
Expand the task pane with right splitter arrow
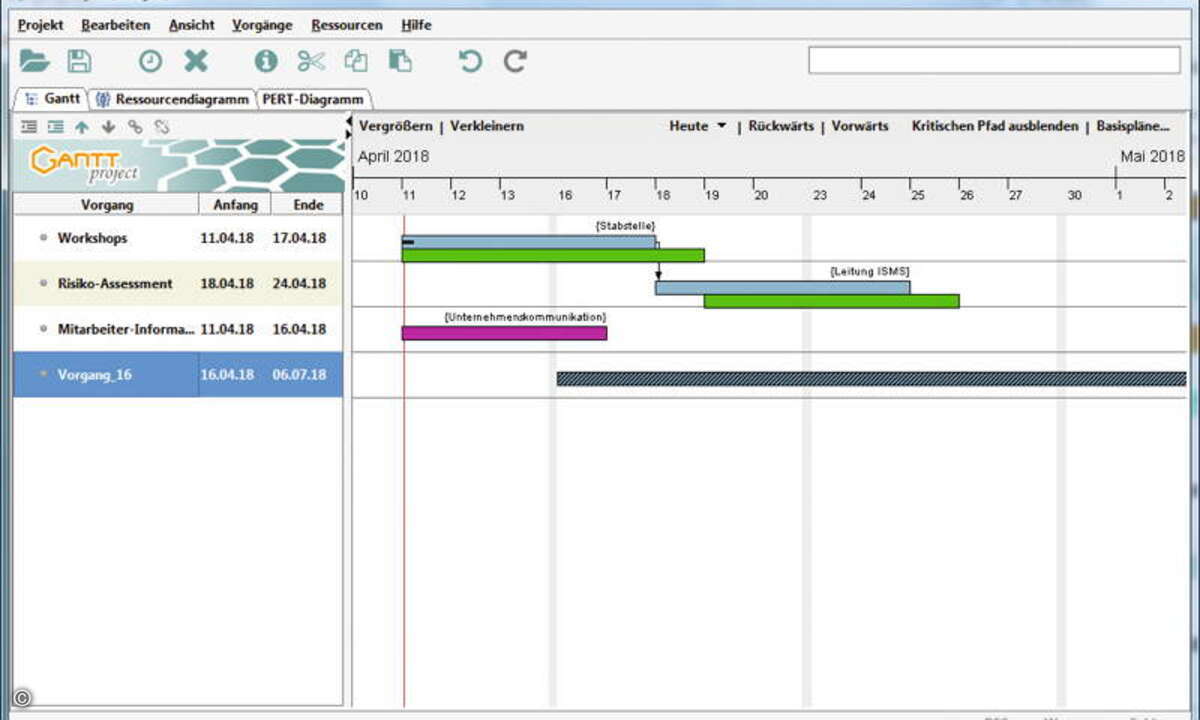[x=349, y=133]
